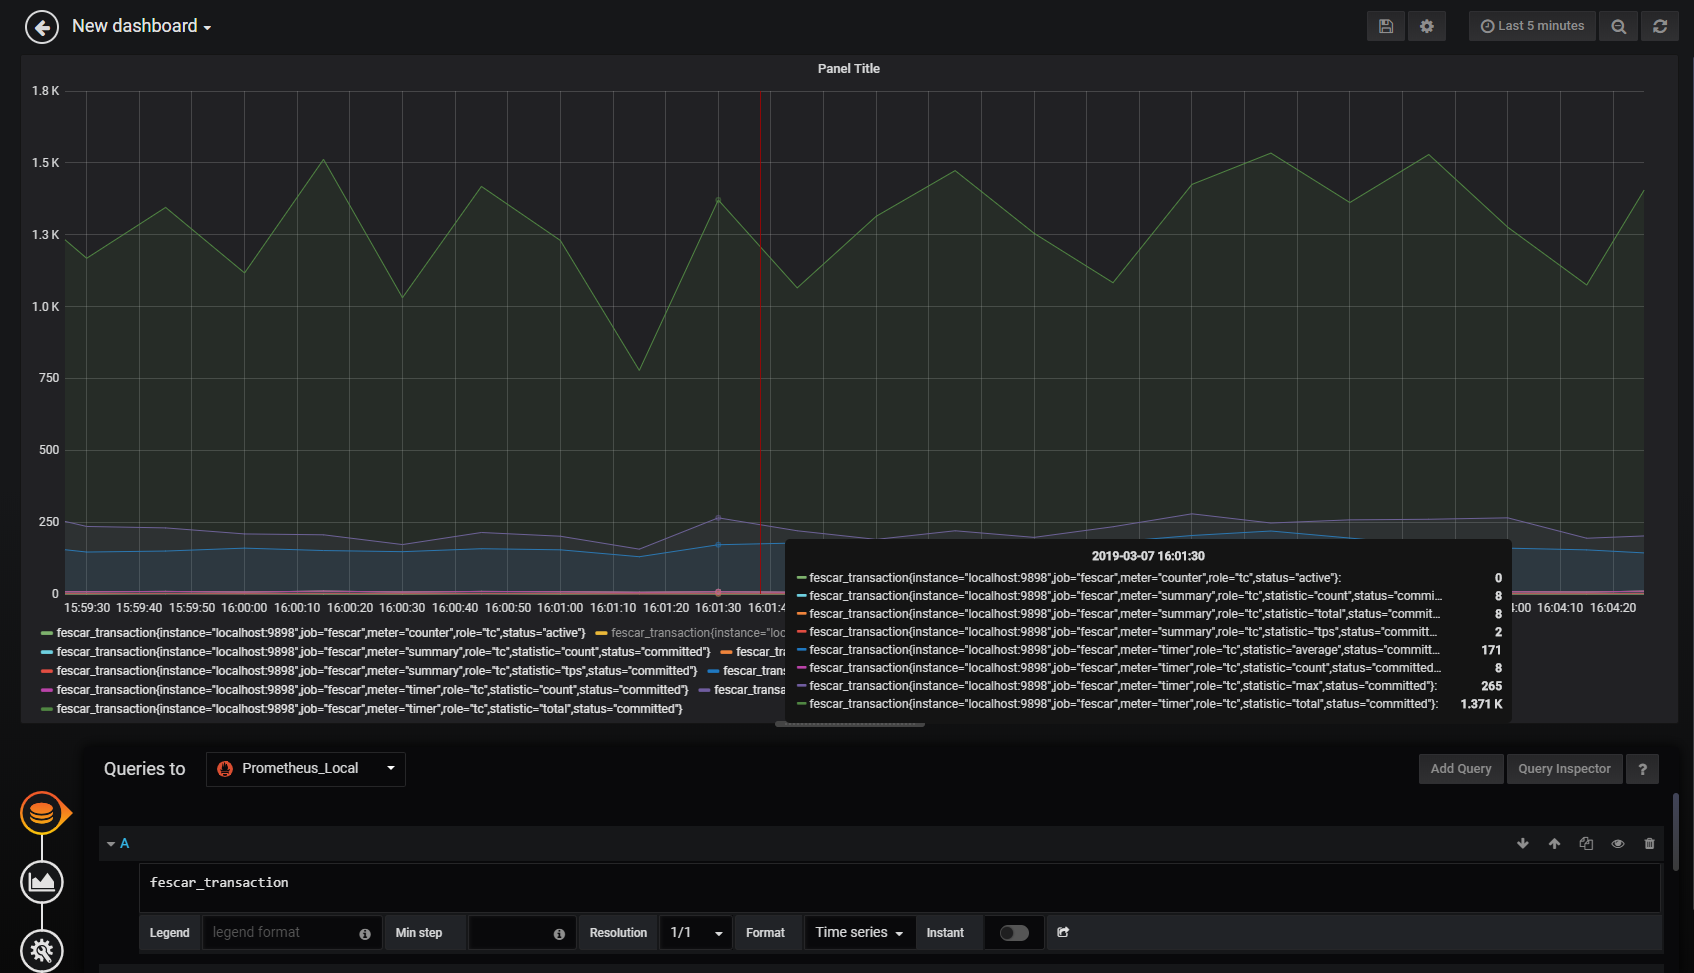Duplicate query A
Screen dimensions: 1694x973
point(1586,844)
